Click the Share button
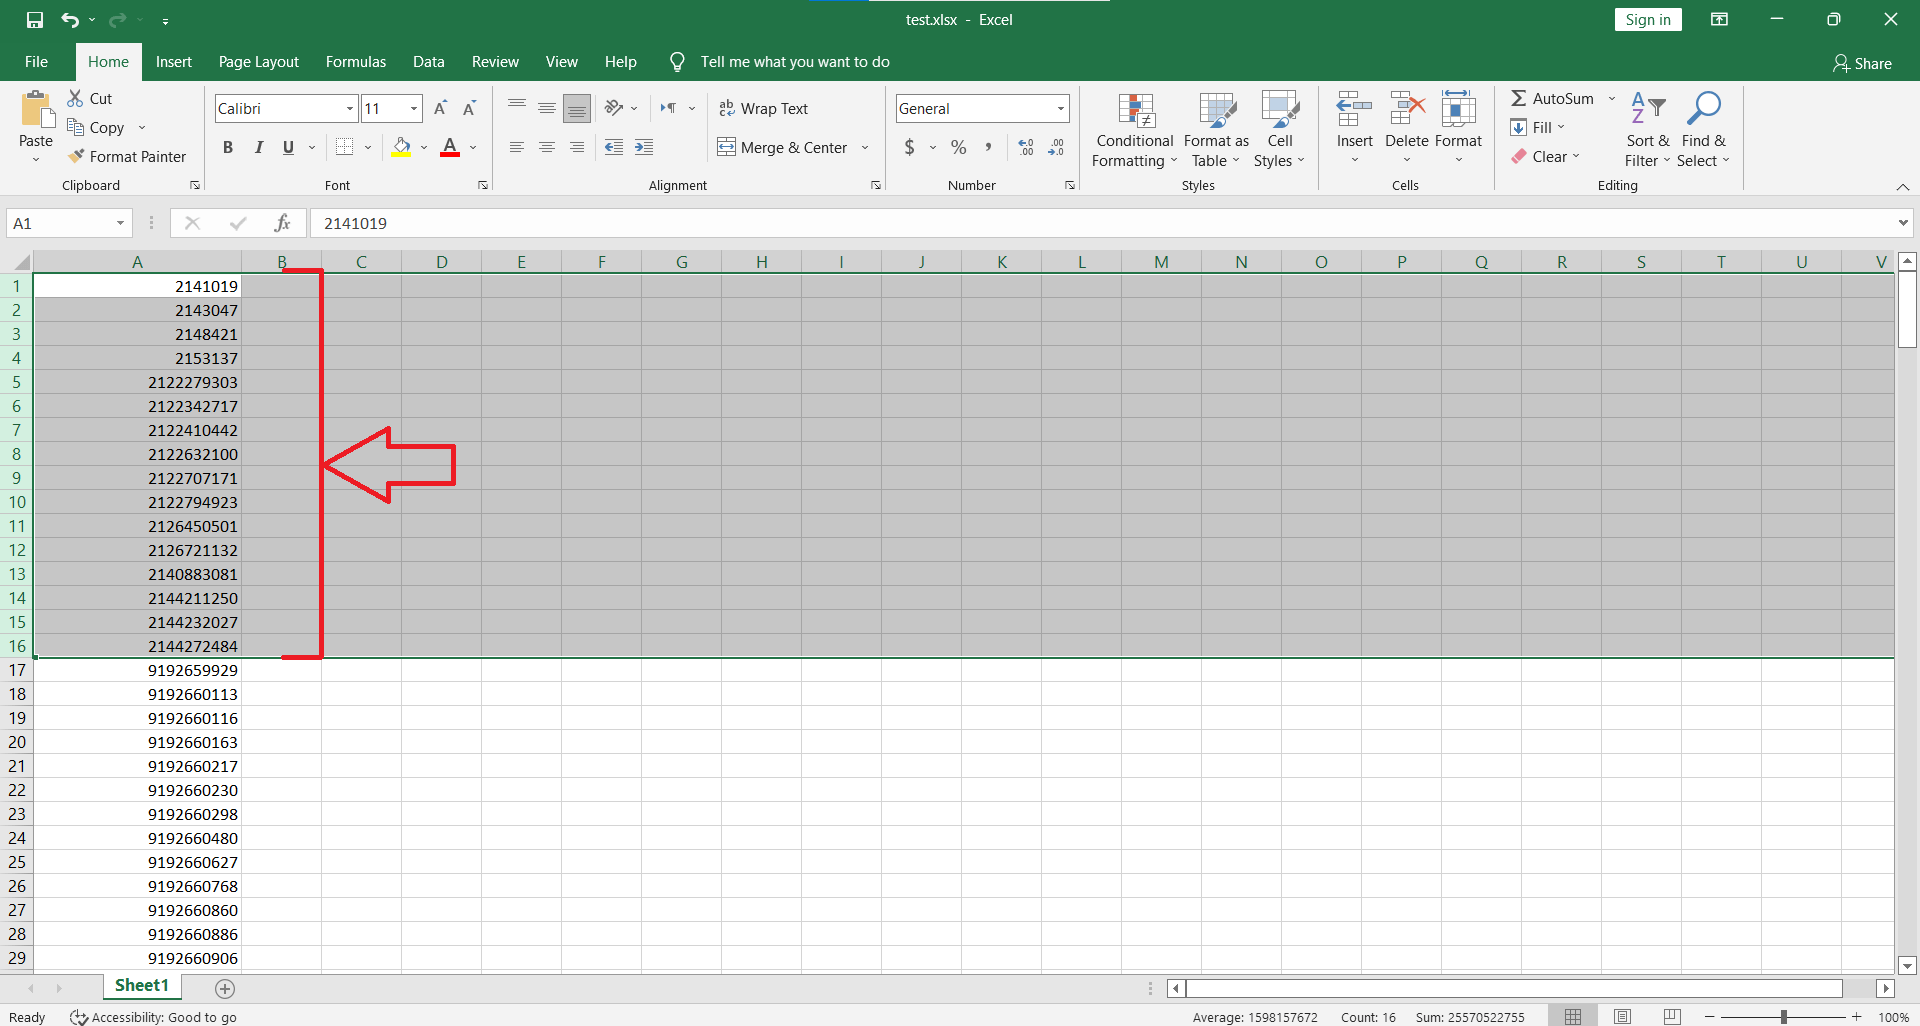Viewport: 1920px width, 1026px height. point(1862,63)
